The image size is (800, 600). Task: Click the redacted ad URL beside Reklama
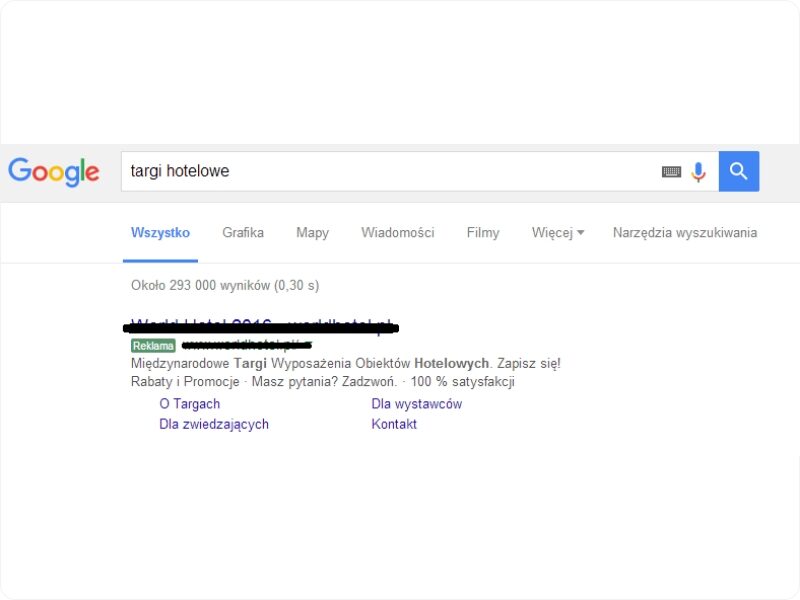coord(246,346)
